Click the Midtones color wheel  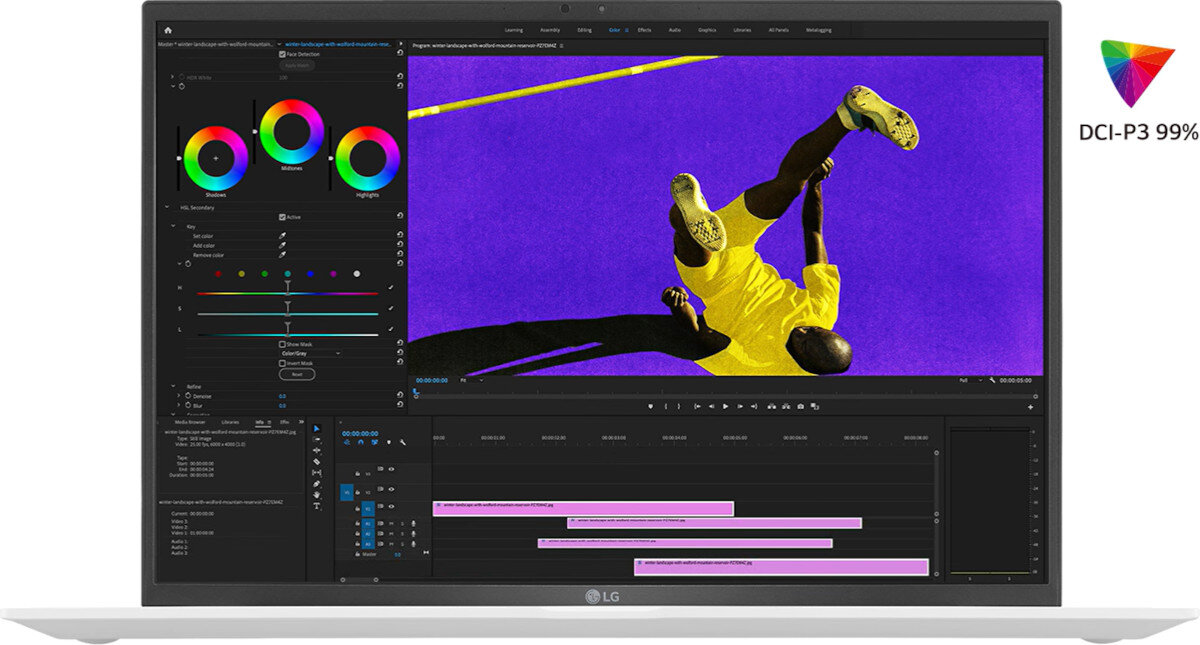pos(292,131)
